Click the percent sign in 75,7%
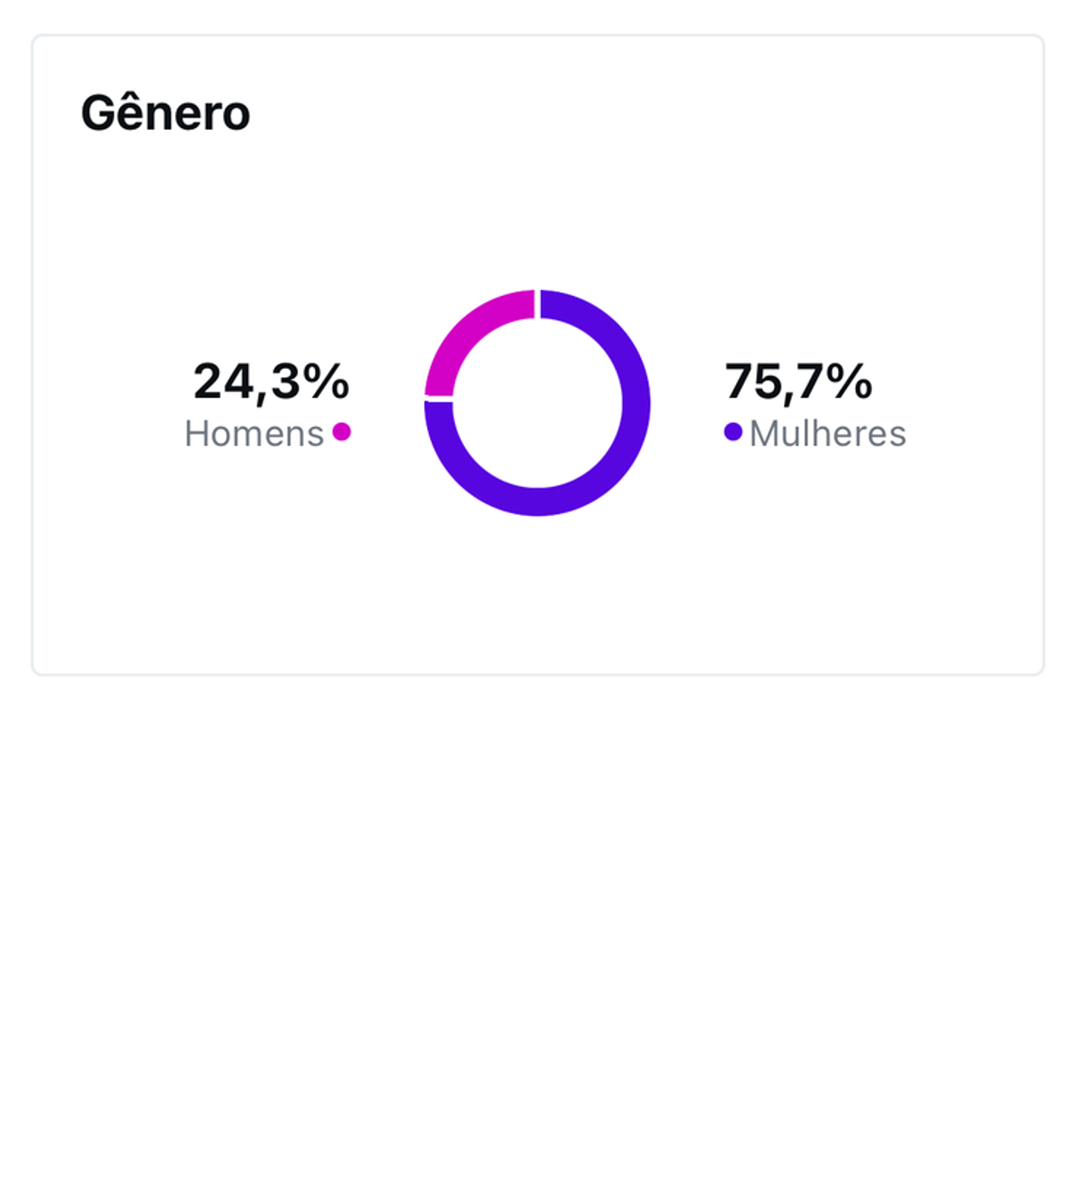 (849, 381)
